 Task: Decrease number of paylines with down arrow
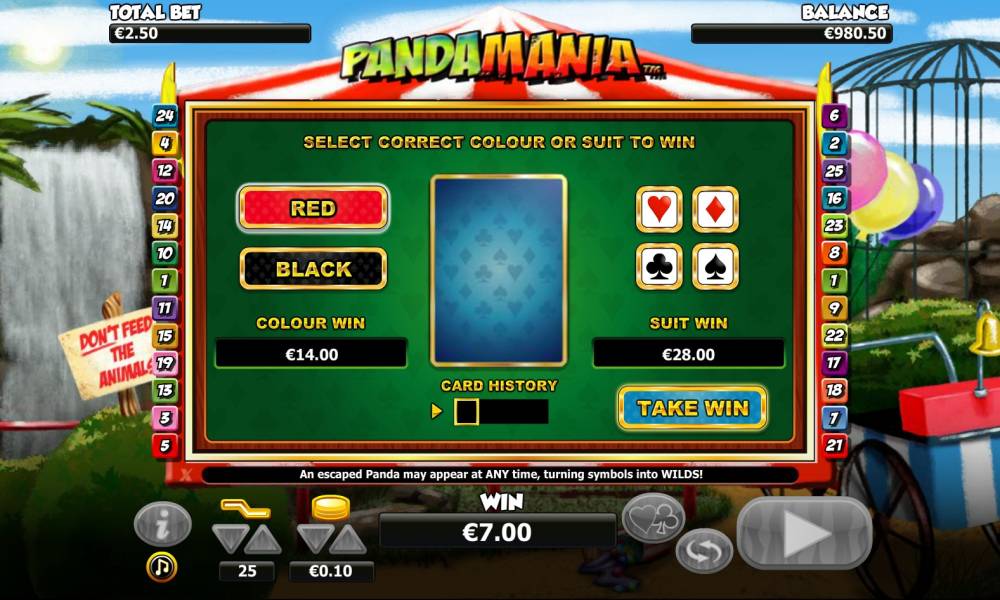tap(230, 539)
